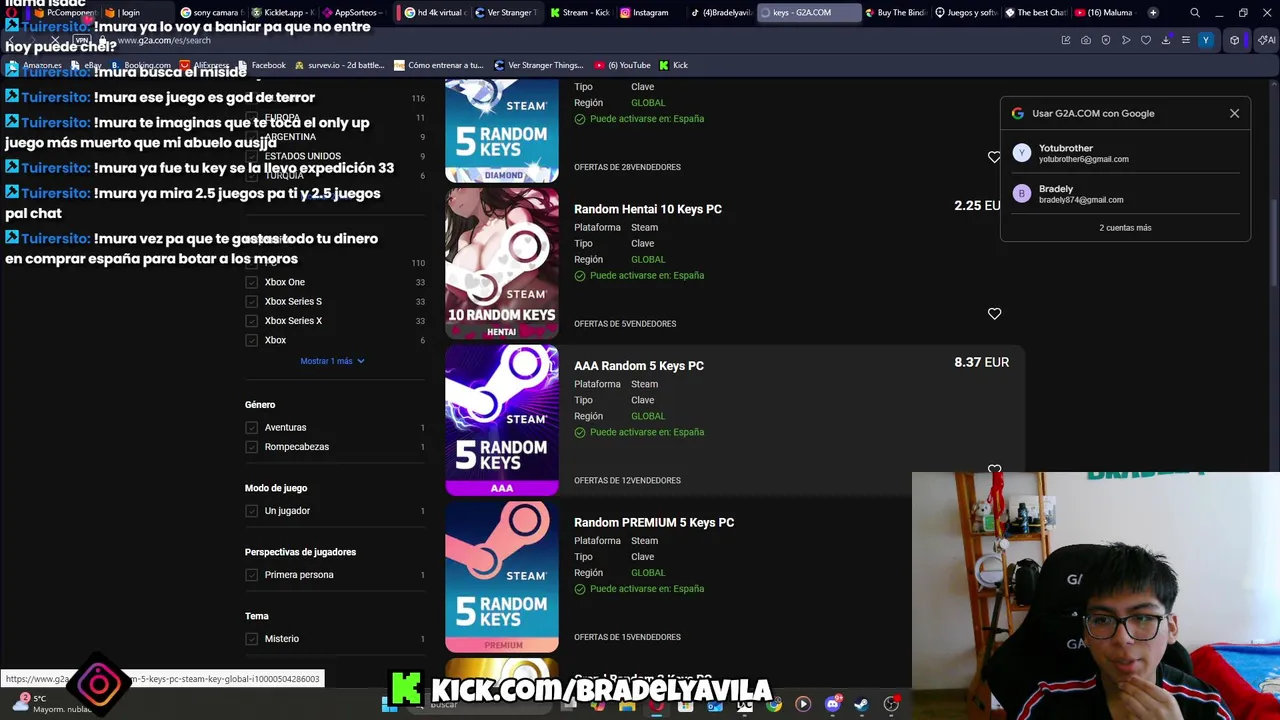Screen dimensions: 1280x720
Task: Open Chrome from the taskbar
Action: [x=774, y=705]
